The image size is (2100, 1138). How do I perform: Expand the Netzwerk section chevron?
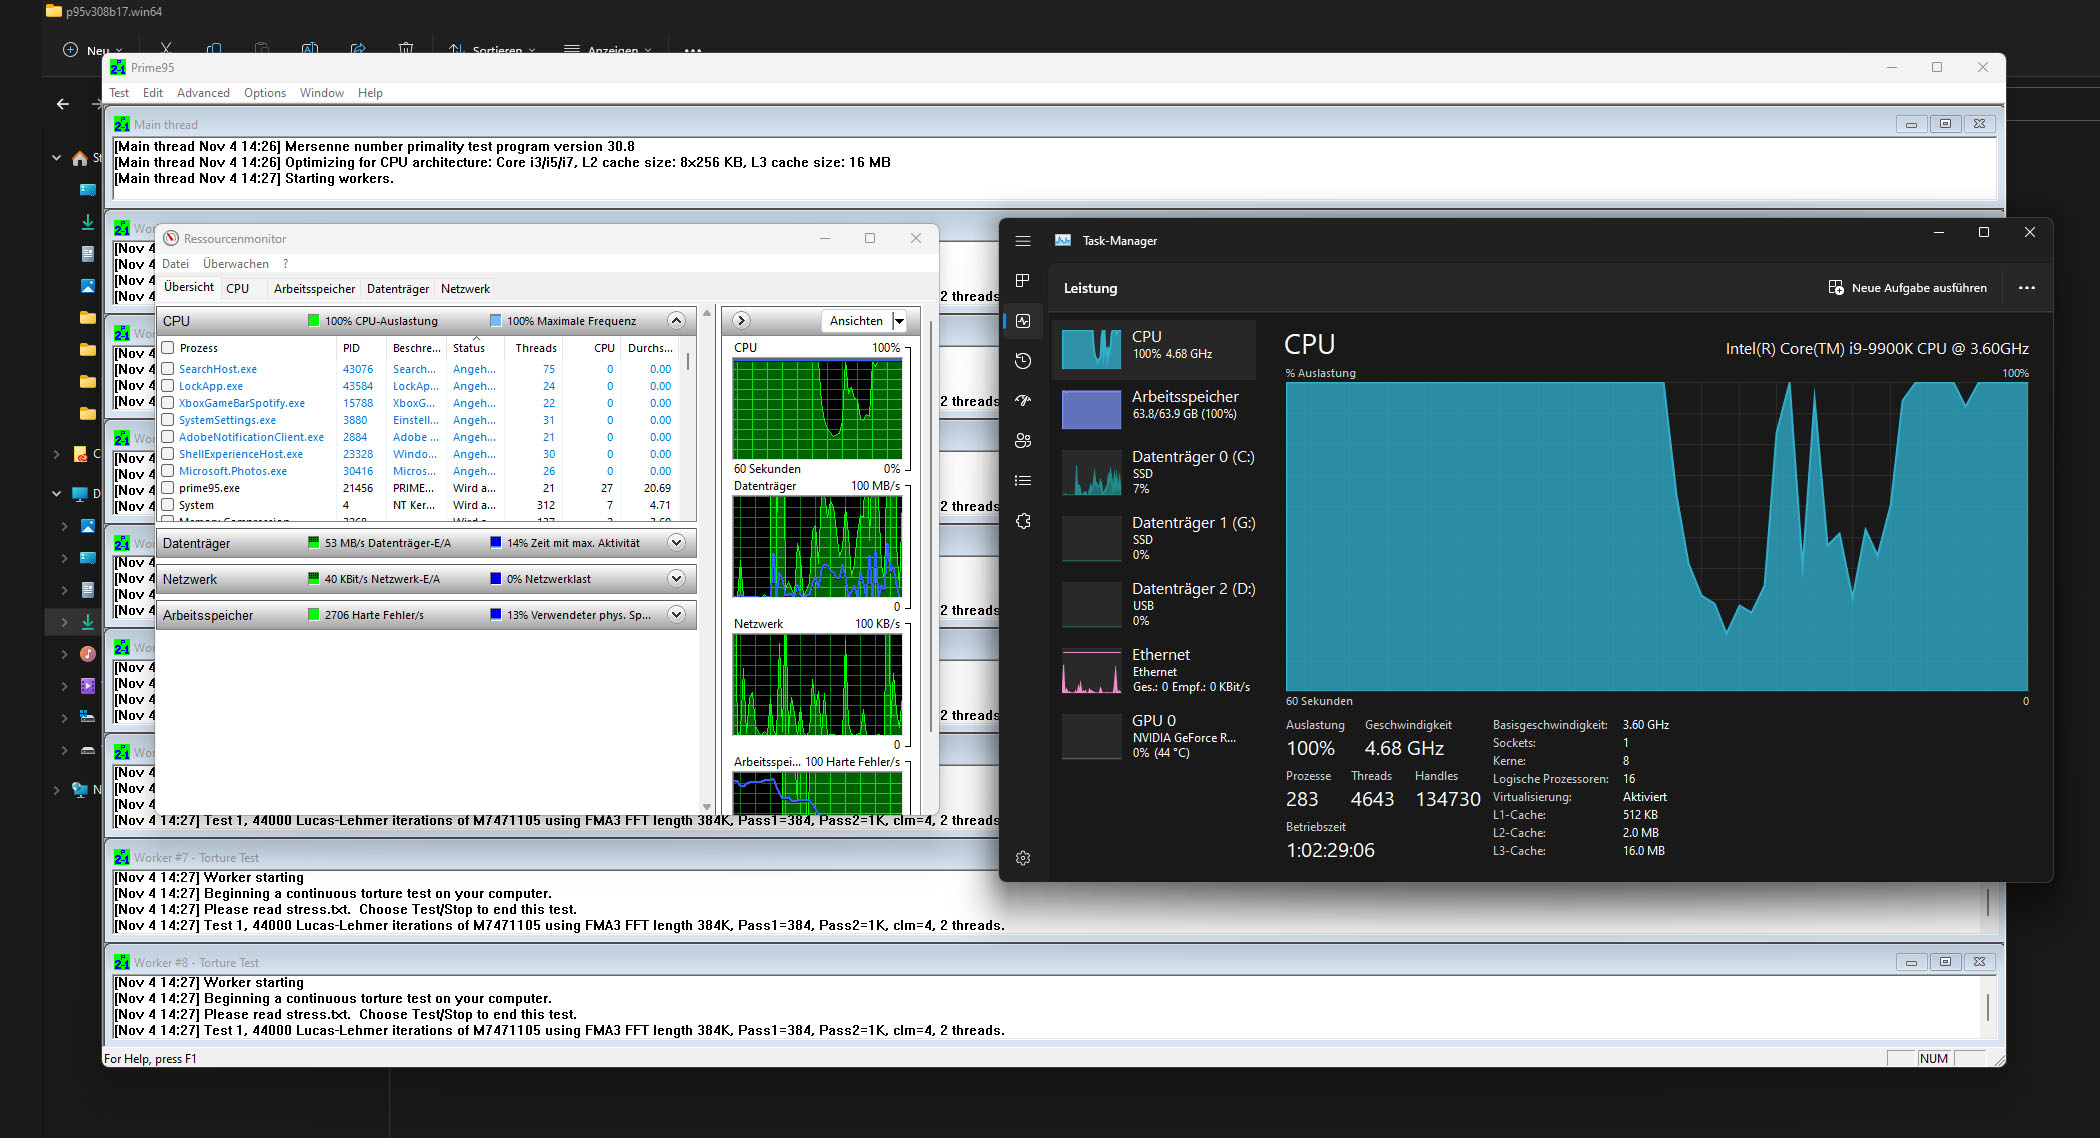676,579
